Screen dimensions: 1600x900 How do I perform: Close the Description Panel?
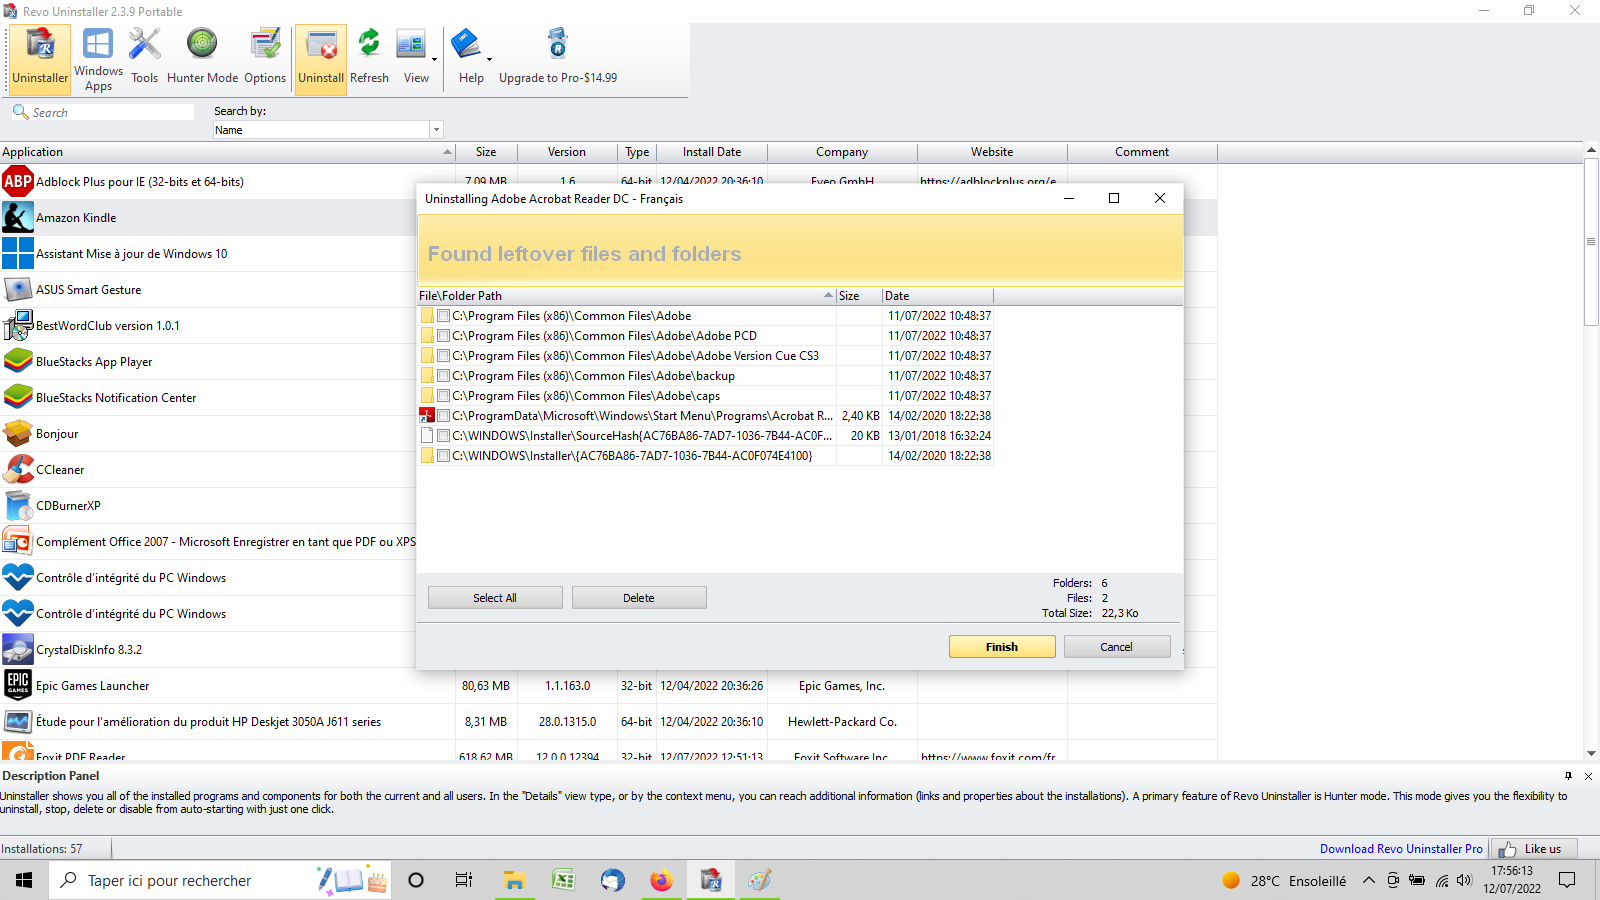click(1588, 776)
